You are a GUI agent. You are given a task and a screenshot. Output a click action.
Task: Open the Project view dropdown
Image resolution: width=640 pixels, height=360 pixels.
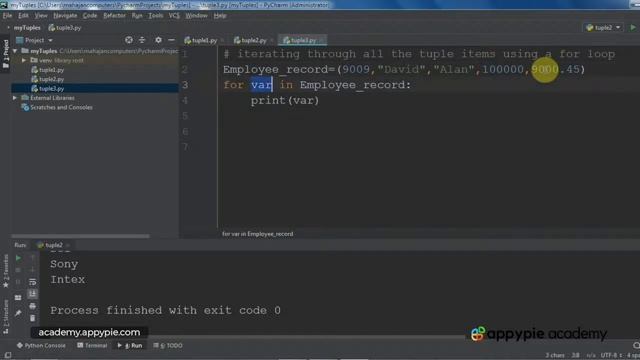[35, 40]
